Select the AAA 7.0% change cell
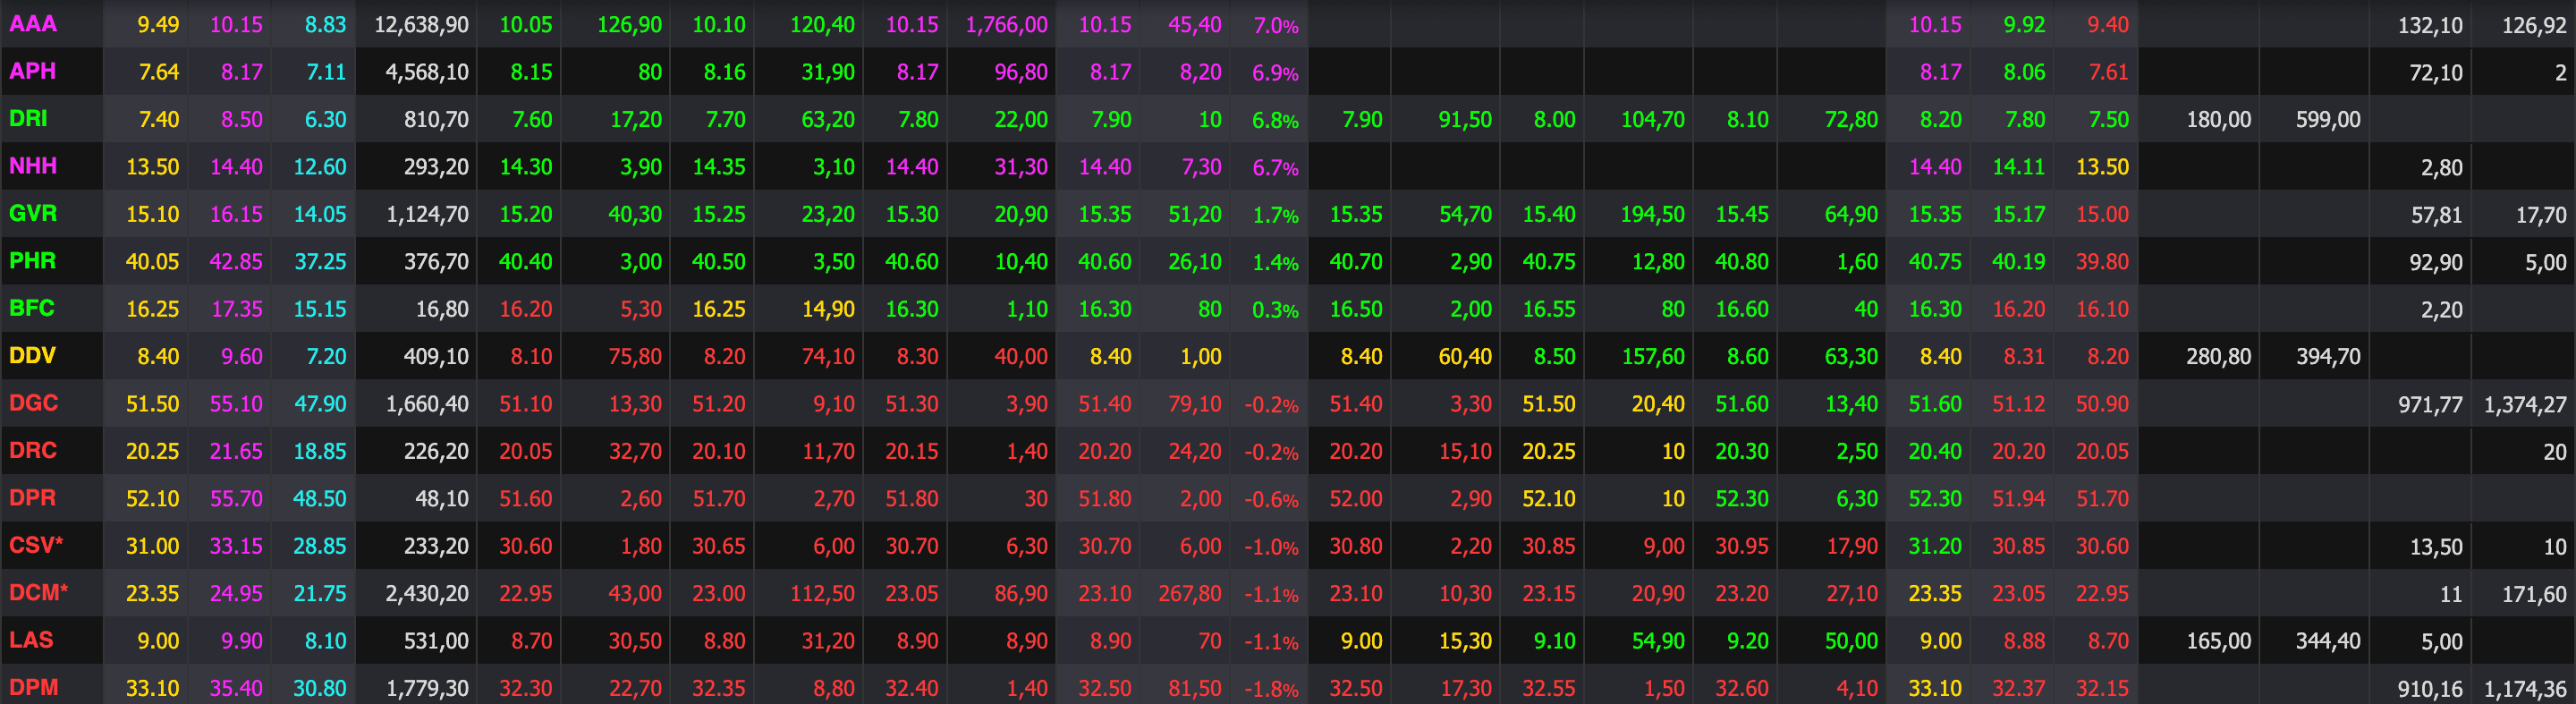 1276,26
